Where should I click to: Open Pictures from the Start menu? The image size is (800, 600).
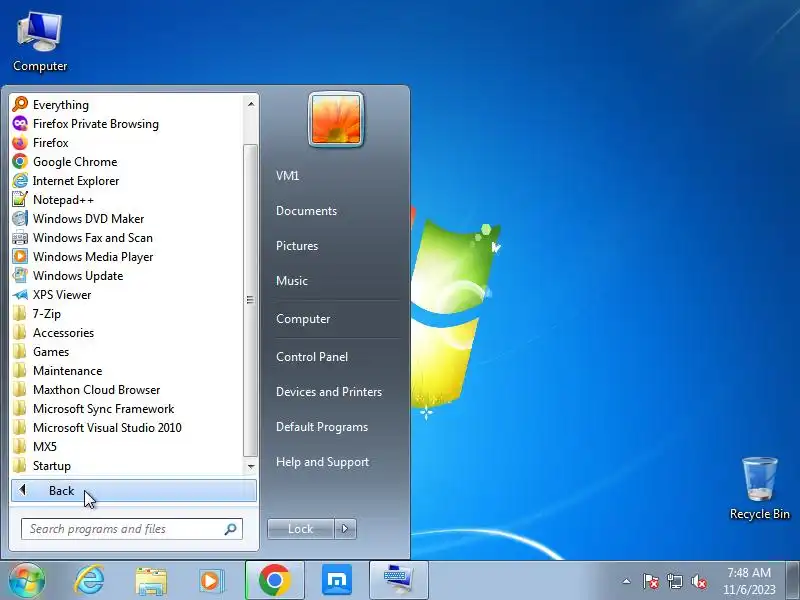point(297,245)
